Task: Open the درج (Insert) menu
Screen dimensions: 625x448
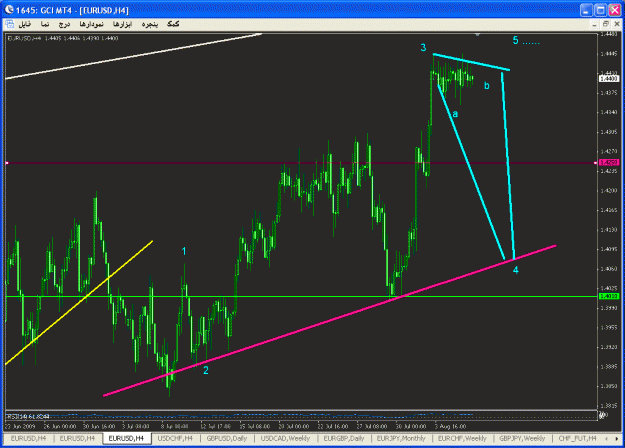Action: click(x=65, y=24)
